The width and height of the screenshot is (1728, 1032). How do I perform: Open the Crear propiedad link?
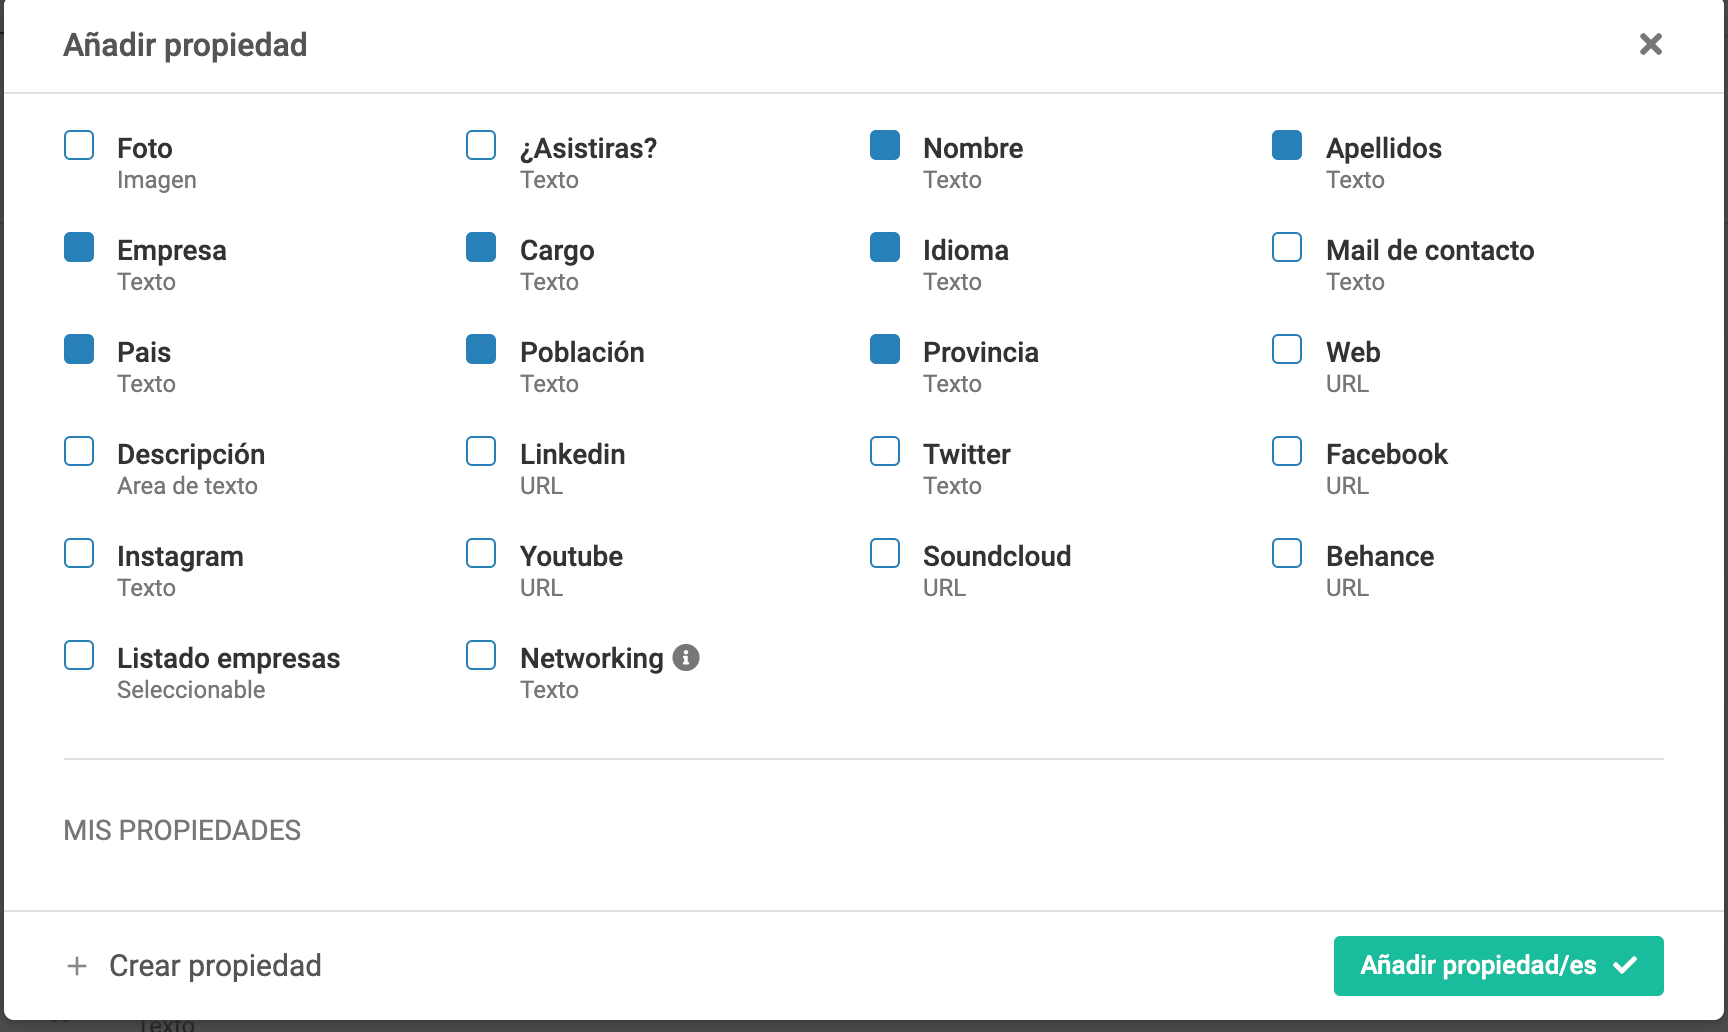pos(215,966)
